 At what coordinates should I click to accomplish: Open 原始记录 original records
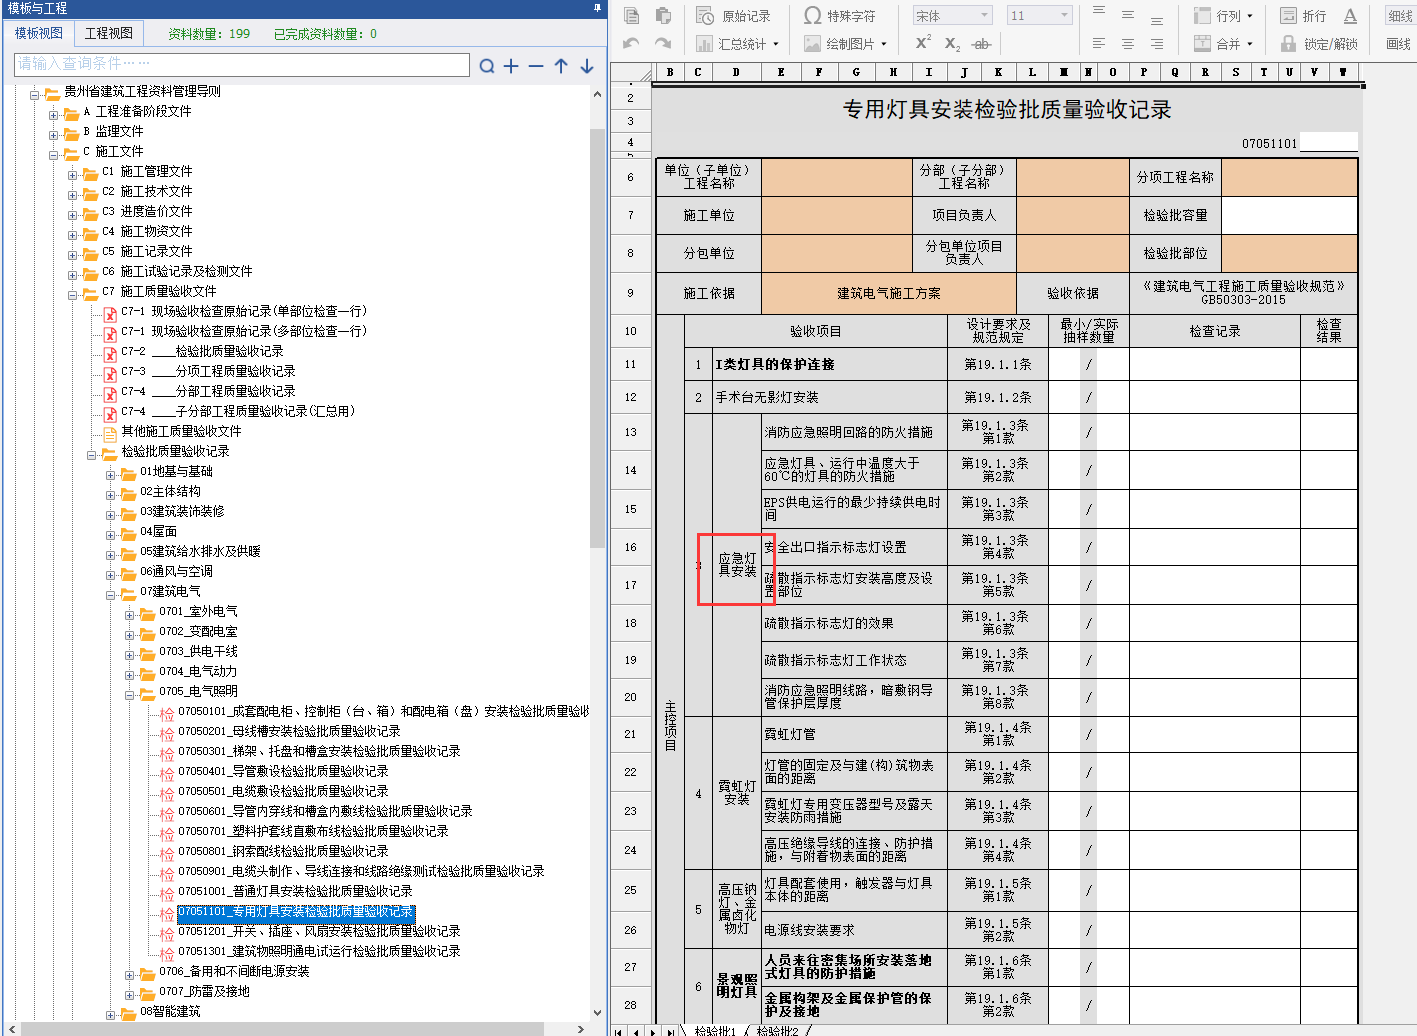pos(734,16)
